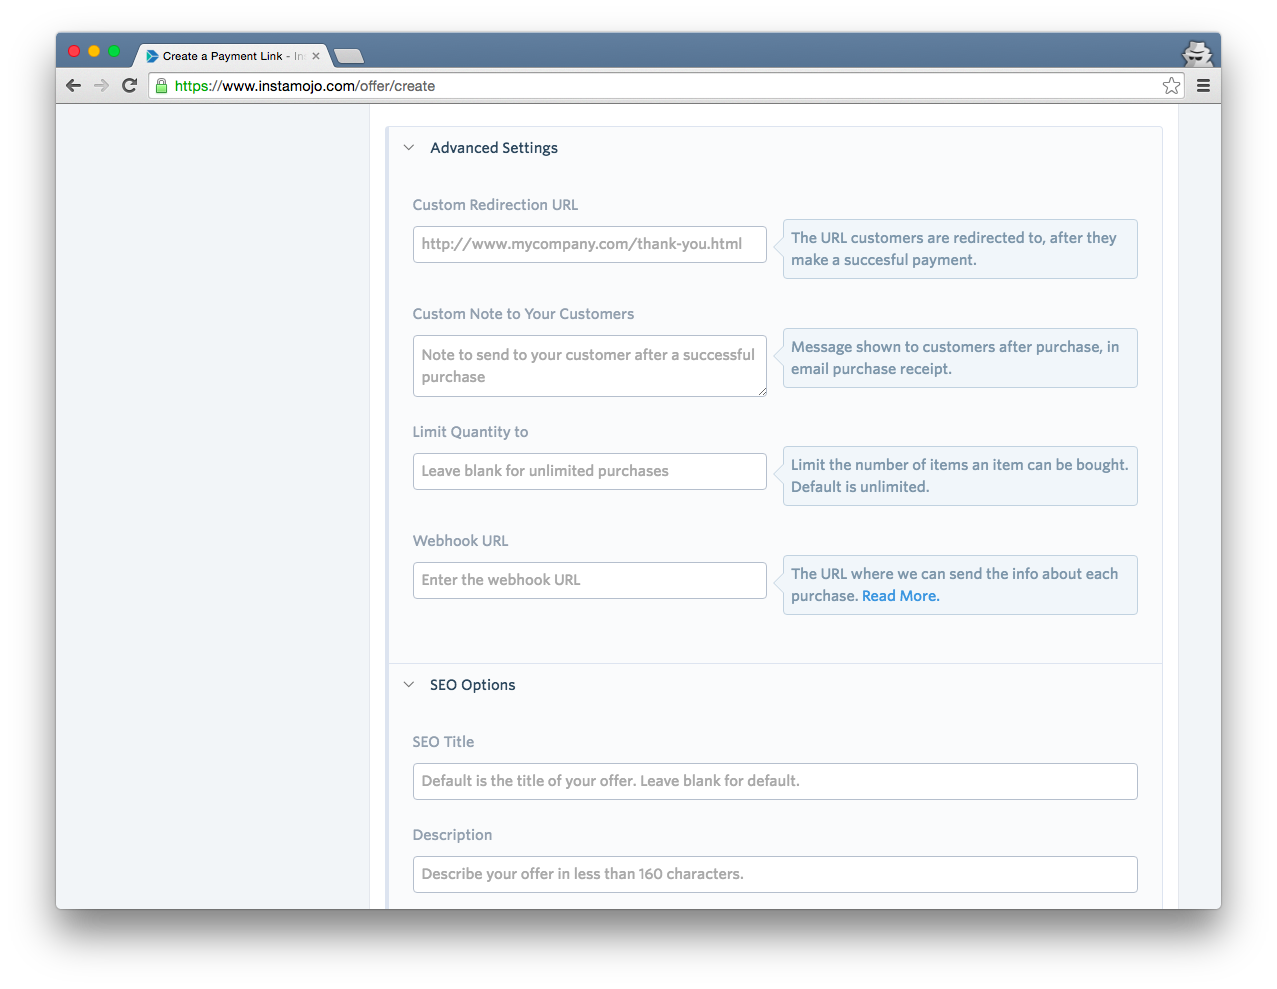Click the SEO Title text field
This screenshot has width=1277, height=989.
[x=774, y=781]
